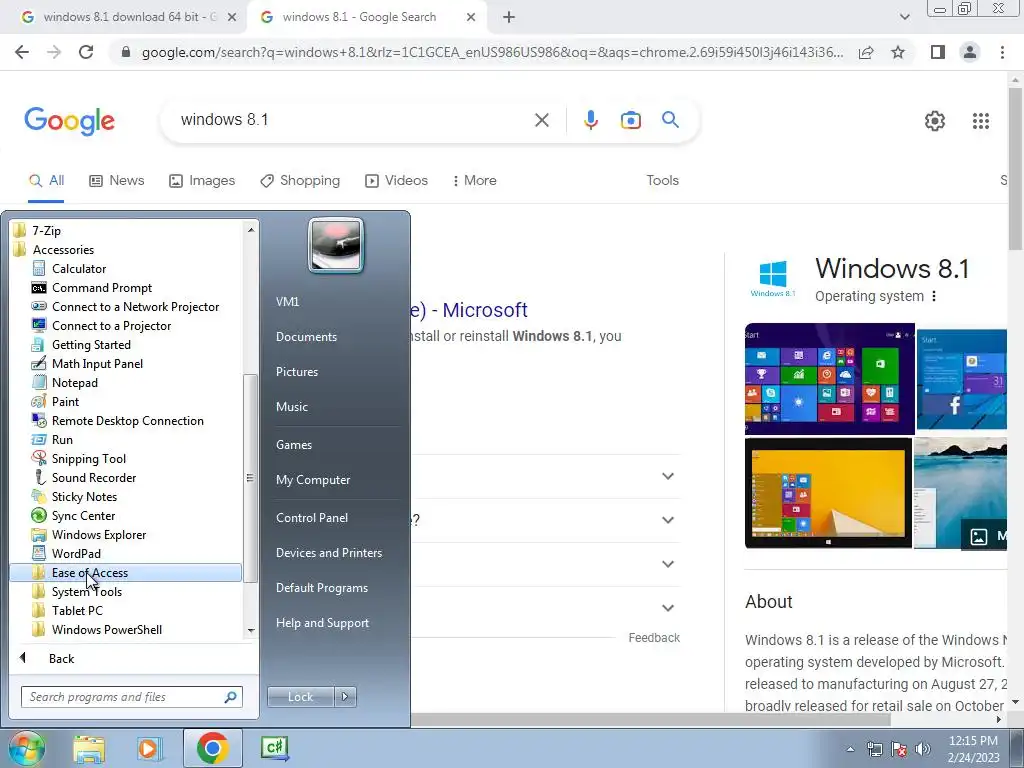The image size is (1024, 768).
Task: Open Default Programs
Action: pos(321,588)
